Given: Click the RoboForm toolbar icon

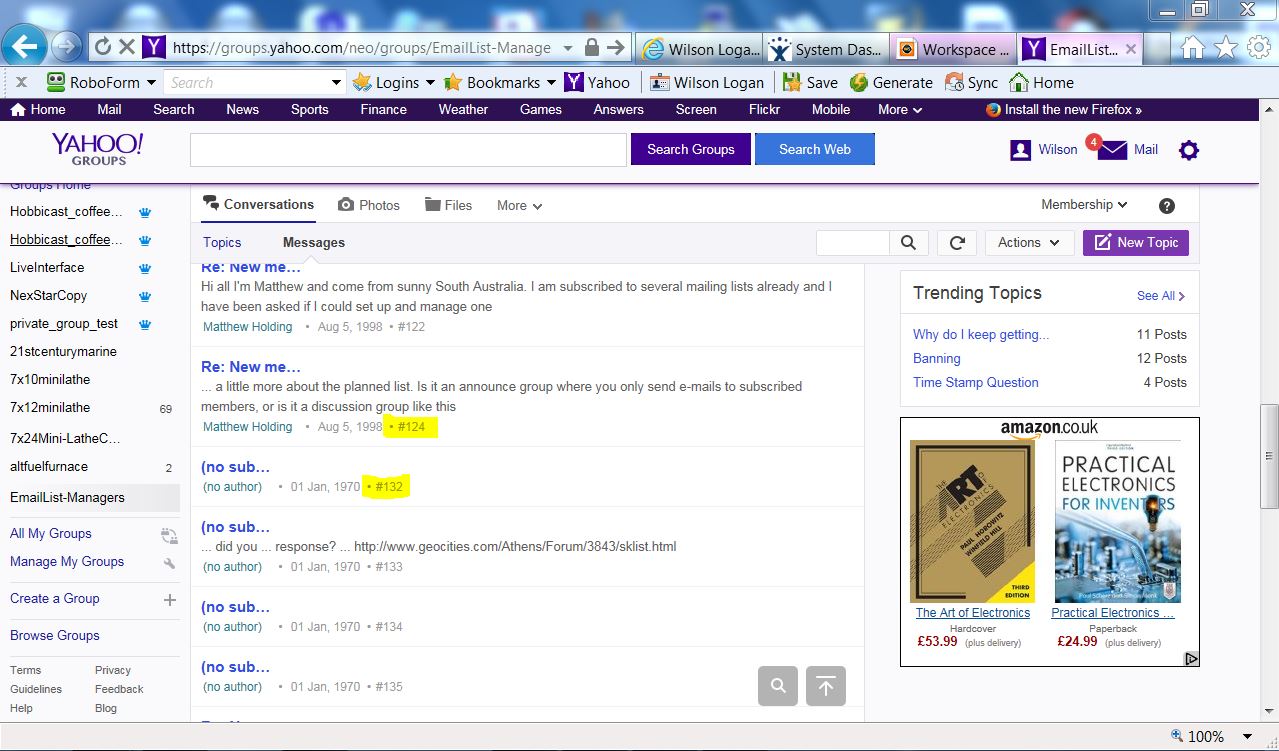Looking at the screenshot, I should click(x=56, y=82).
